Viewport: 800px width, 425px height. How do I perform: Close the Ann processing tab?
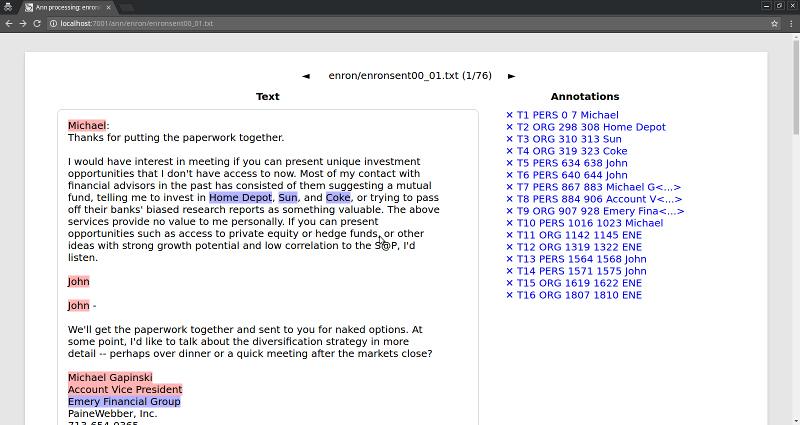click(x=108, y=8)
